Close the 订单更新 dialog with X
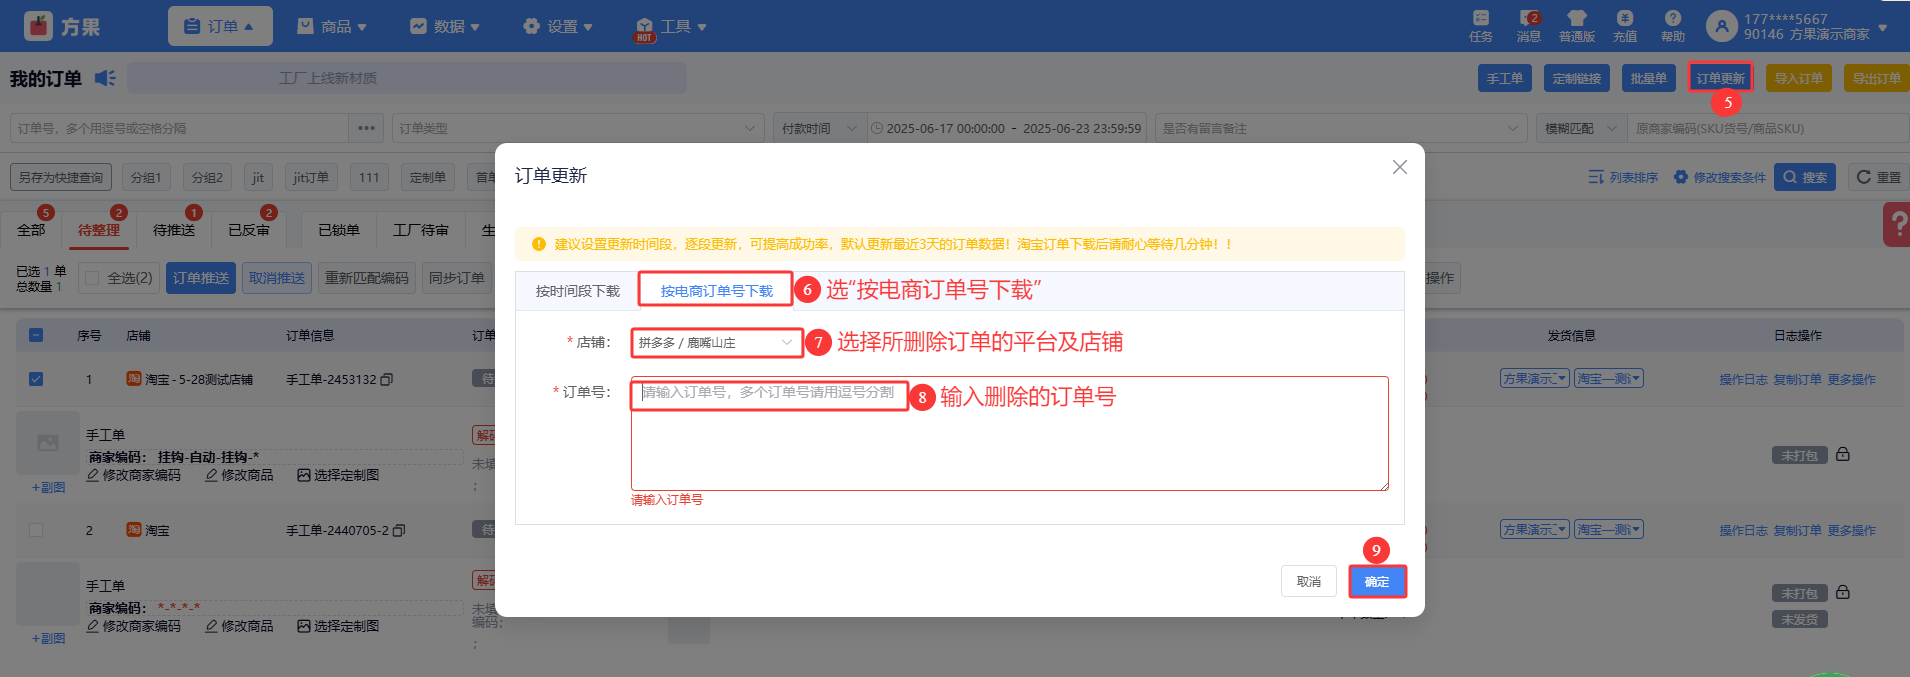1910x677 pixels. (1400, 167)
